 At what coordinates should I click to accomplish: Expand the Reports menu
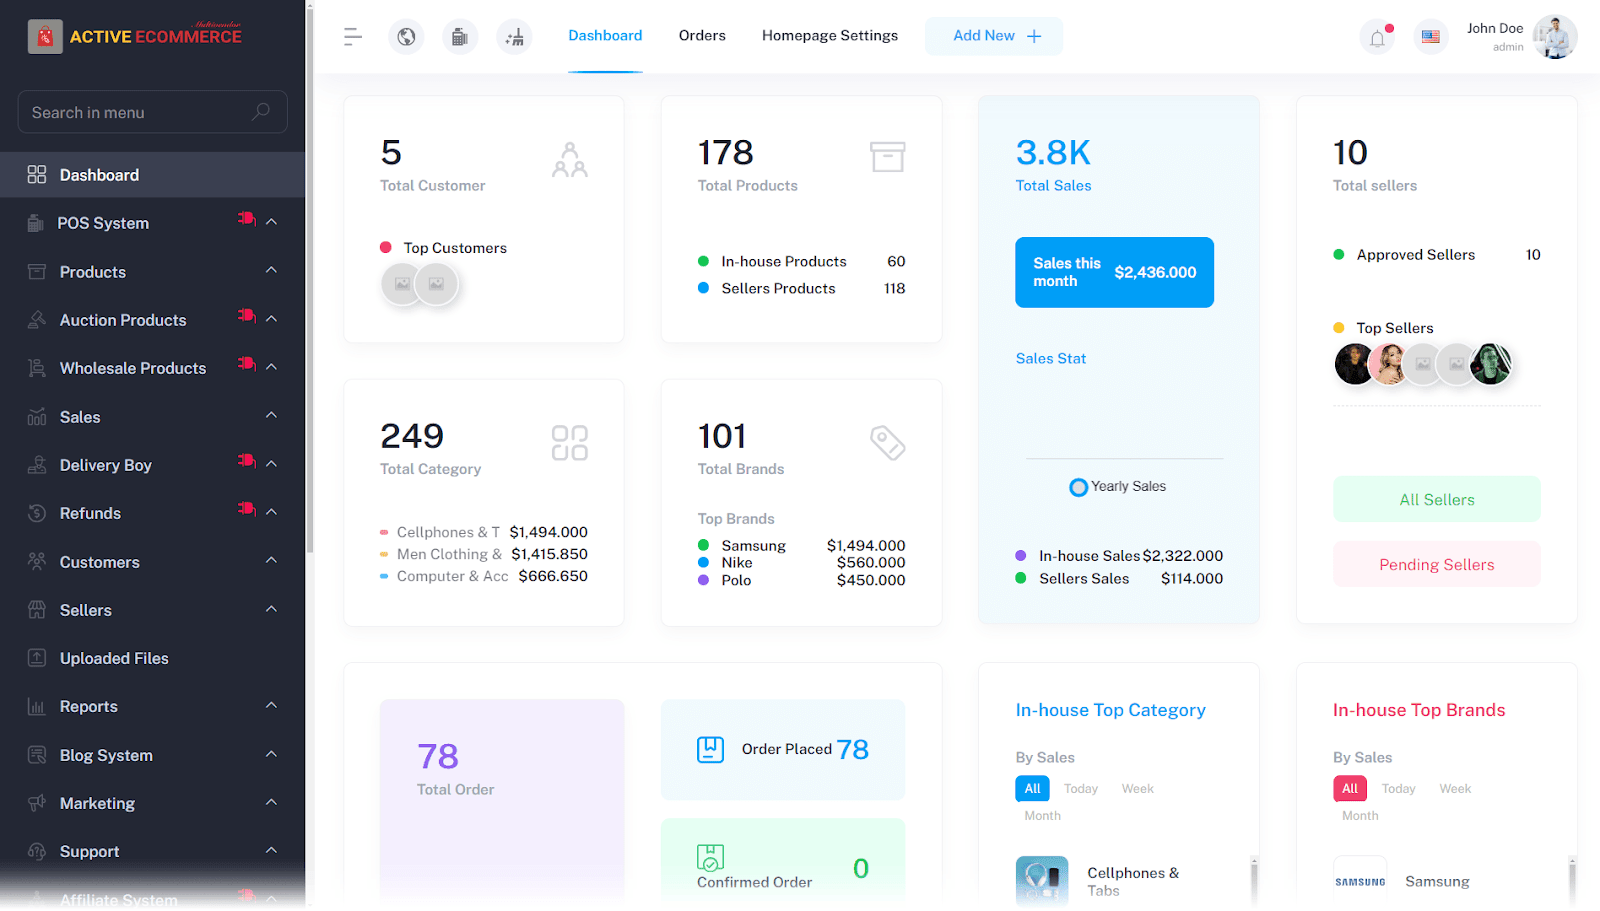click(88, 706)
